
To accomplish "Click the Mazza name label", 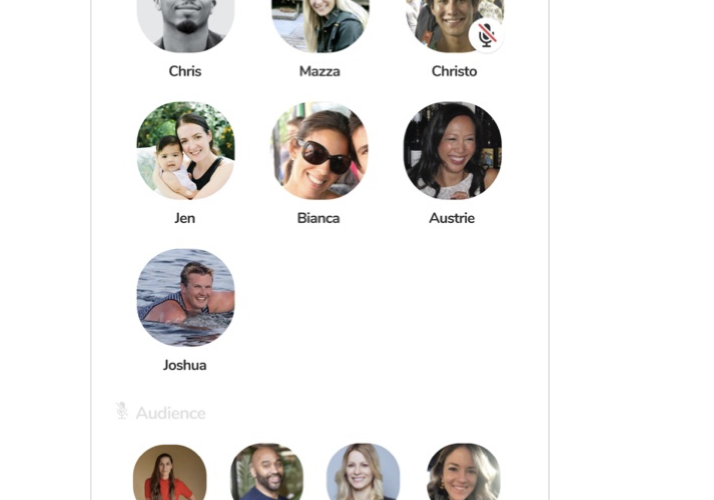I will [320, 71].
